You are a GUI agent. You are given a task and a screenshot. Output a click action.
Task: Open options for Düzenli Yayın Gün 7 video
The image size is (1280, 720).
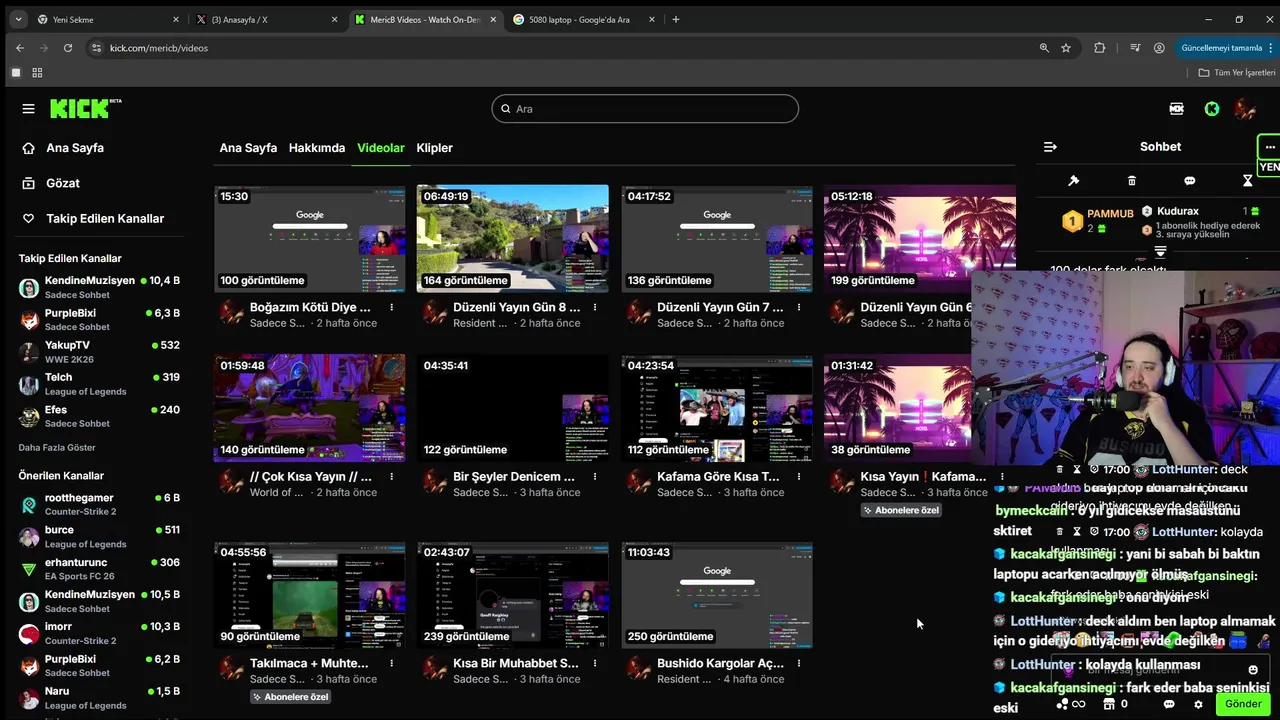click(x=799, y=308)
